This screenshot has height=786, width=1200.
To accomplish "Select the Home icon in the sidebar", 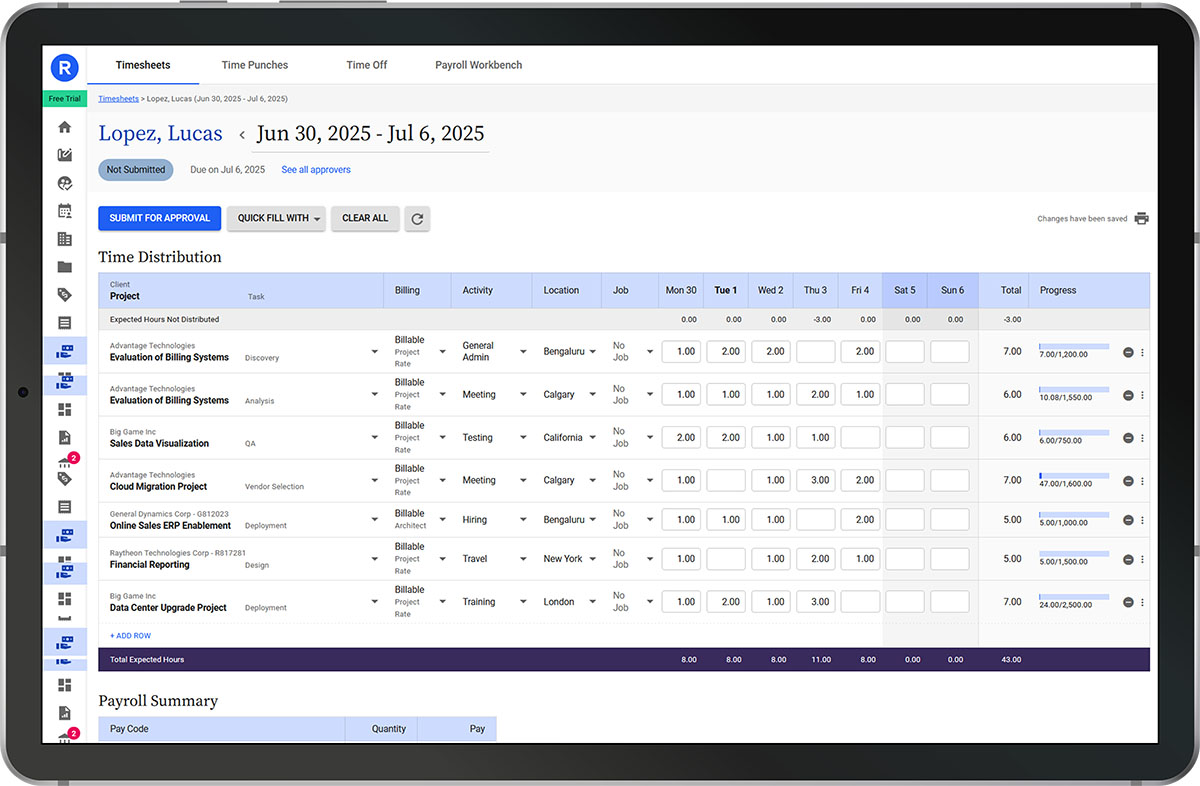I will 64,127.
